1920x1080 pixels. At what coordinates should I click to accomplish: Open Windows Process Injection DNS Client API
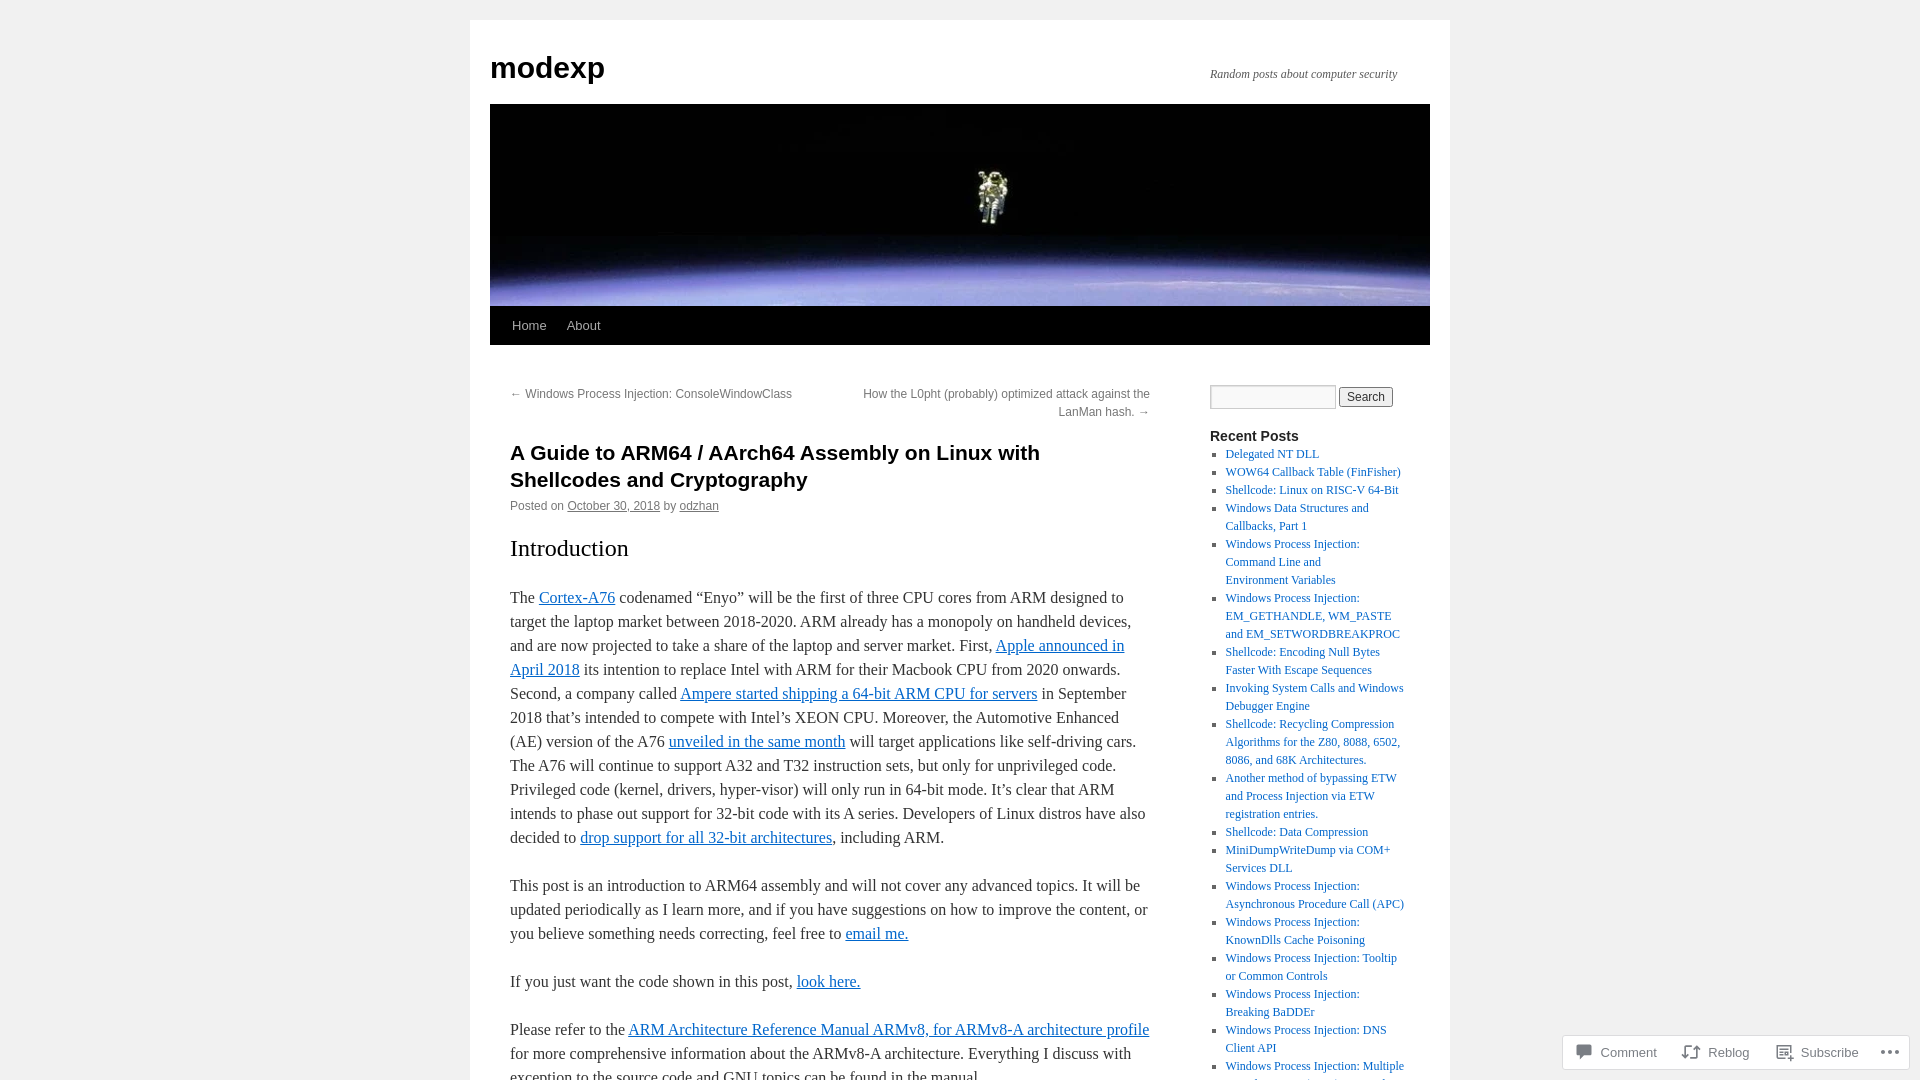(x=1304, y=1038)
